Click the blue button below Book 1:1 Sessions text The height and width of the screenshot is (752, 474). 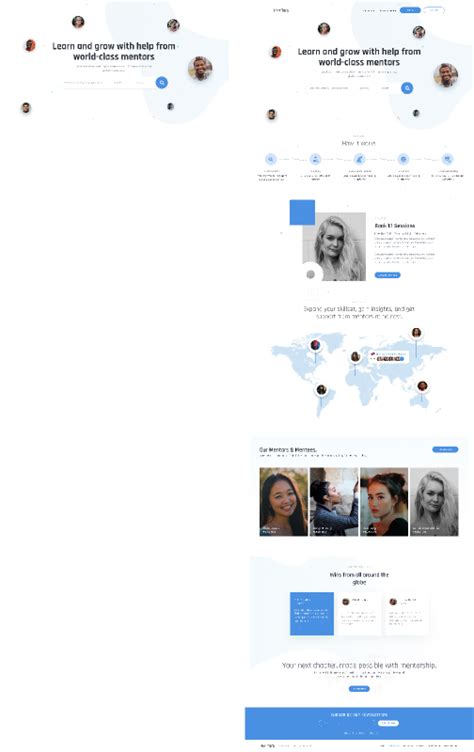click(x=387, y=275)
